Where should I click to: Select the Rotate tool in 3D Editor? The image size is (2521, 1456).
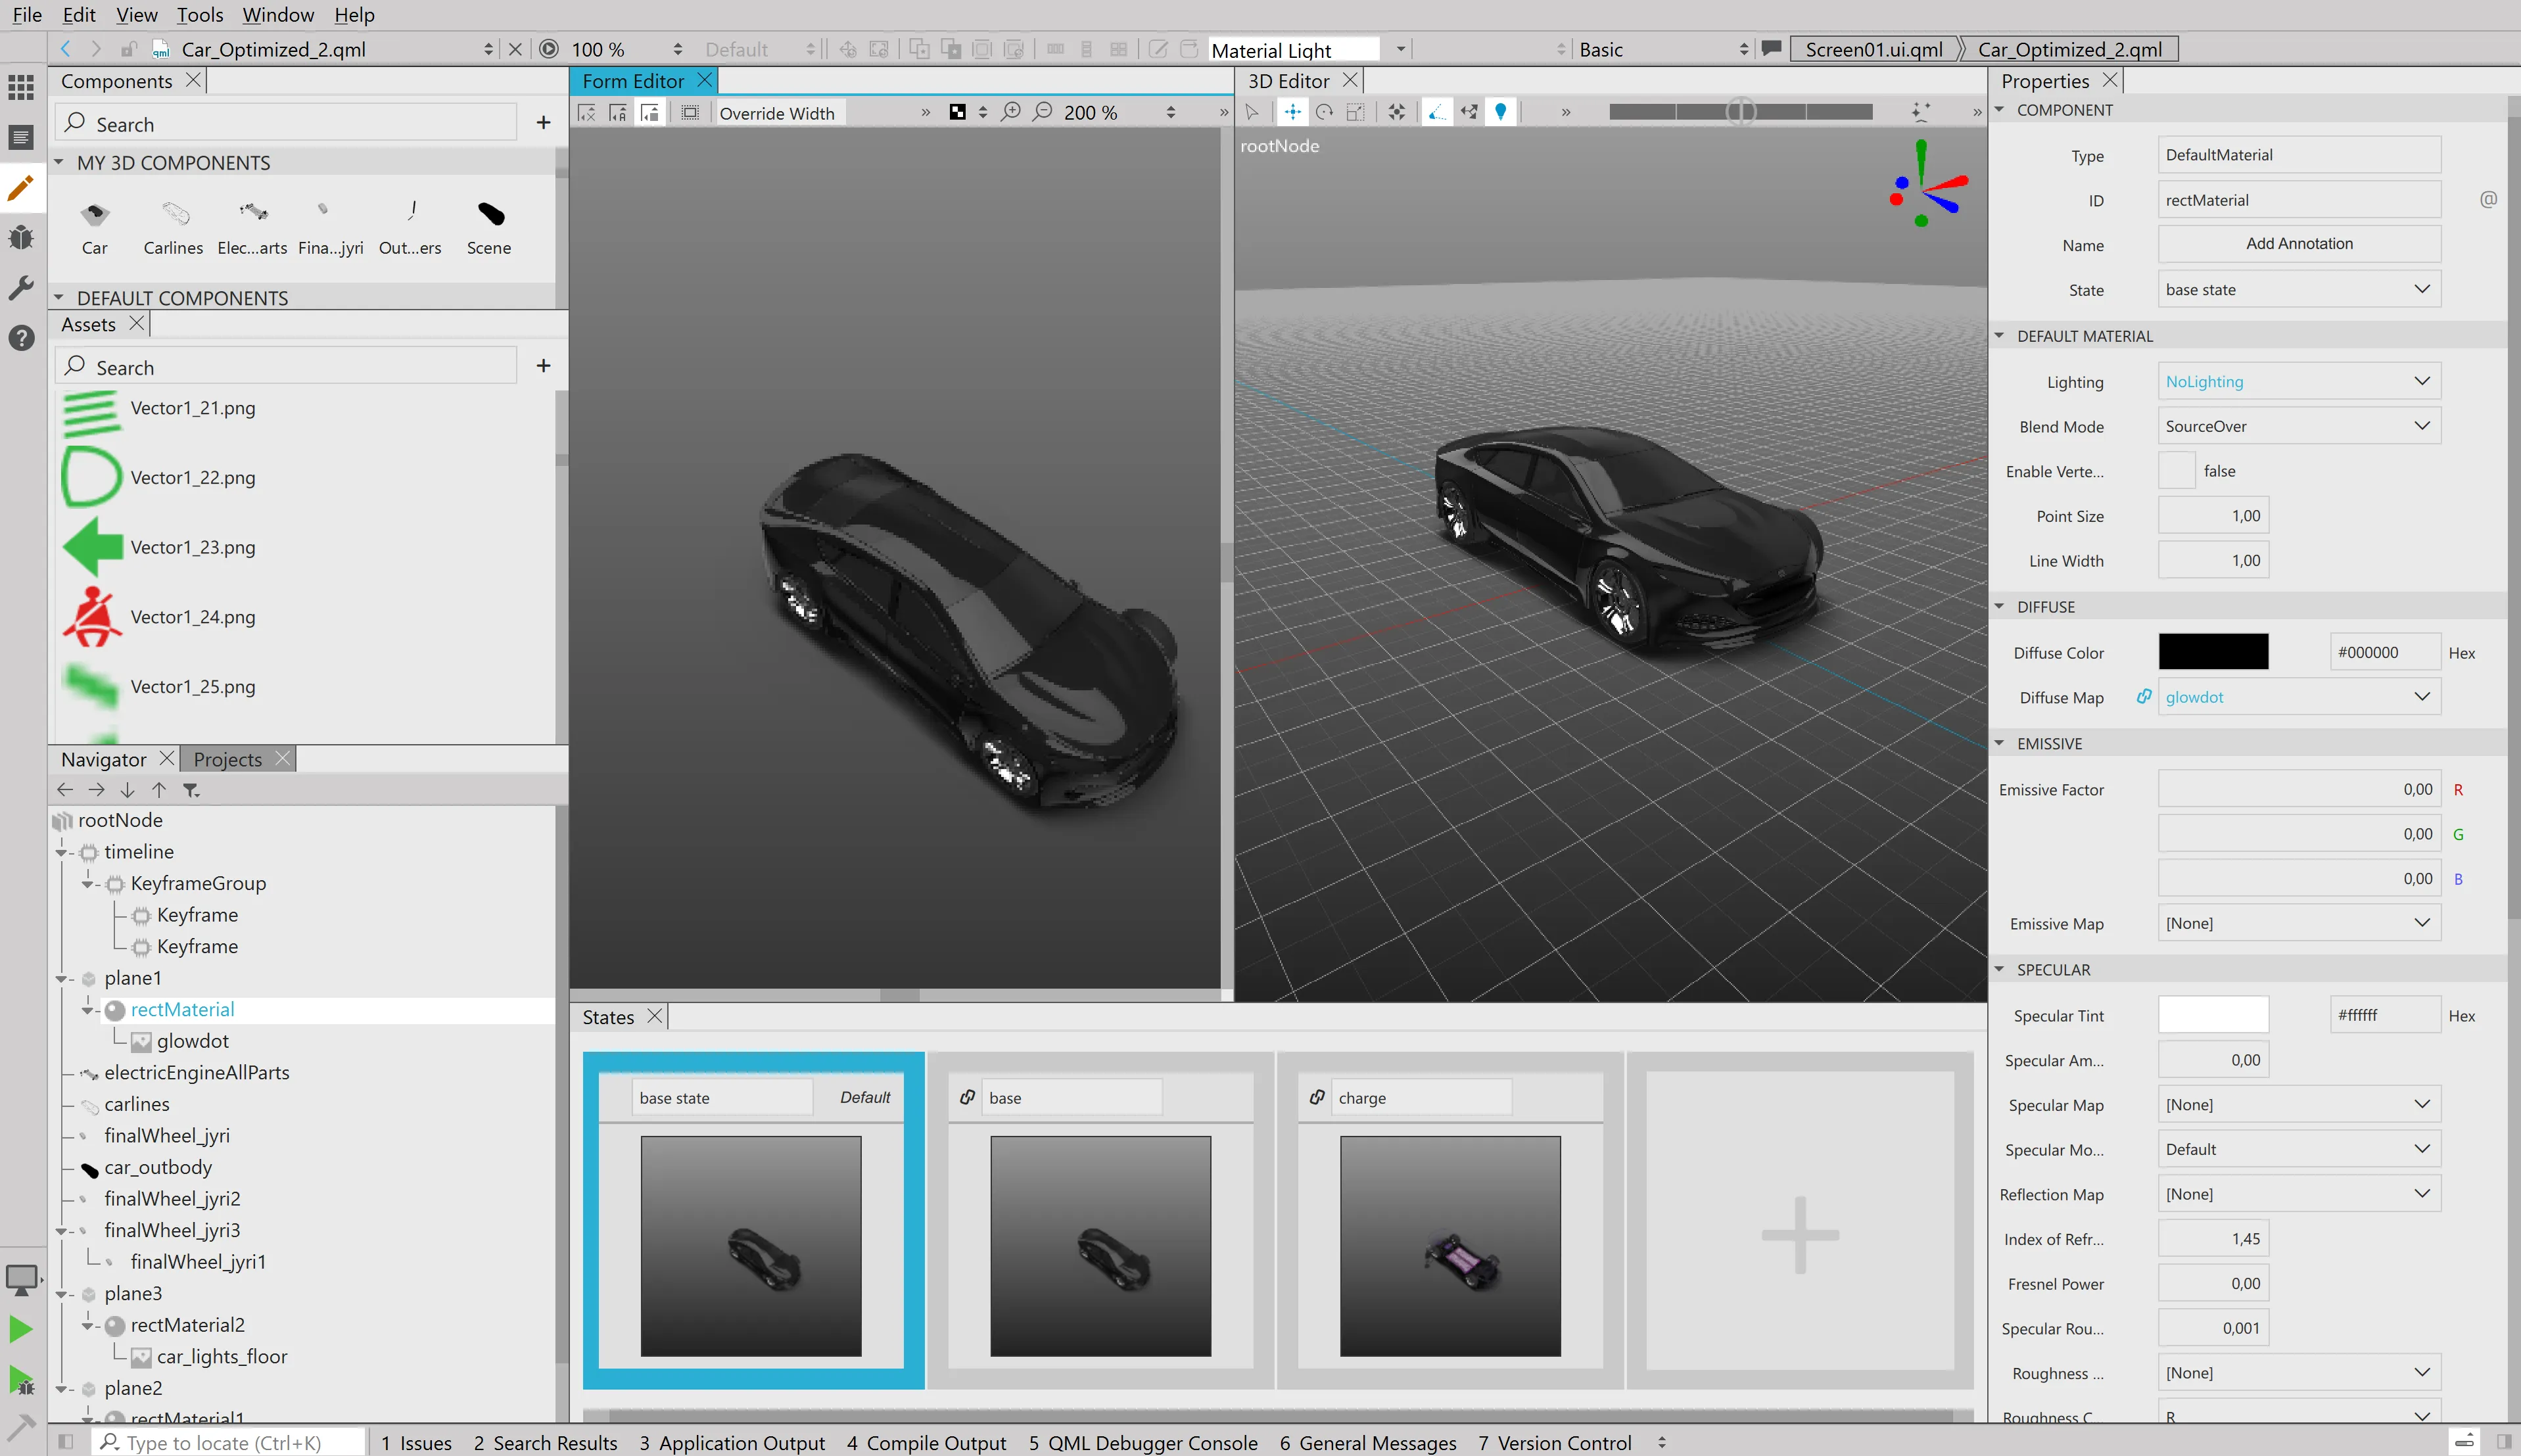1324,112
